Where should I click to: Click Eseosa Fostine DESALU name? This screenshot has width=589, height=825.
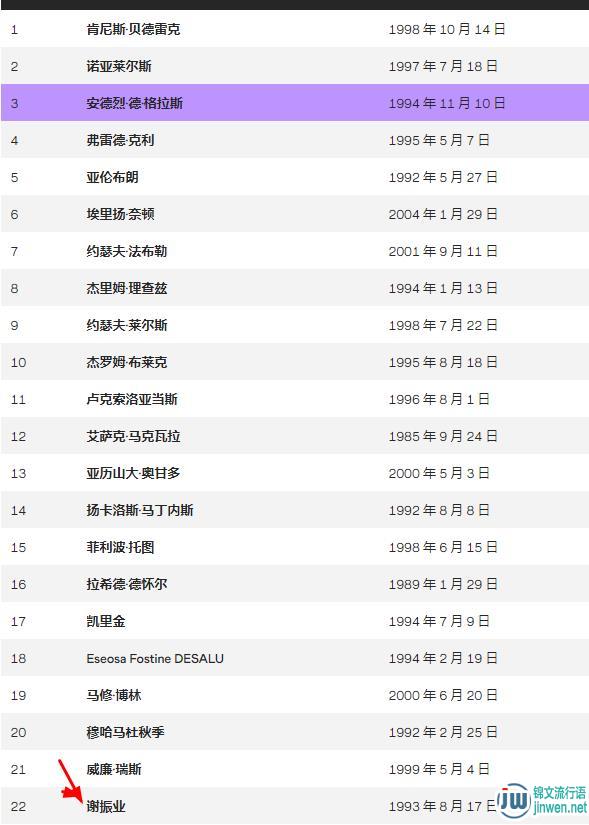click(155, 658)
